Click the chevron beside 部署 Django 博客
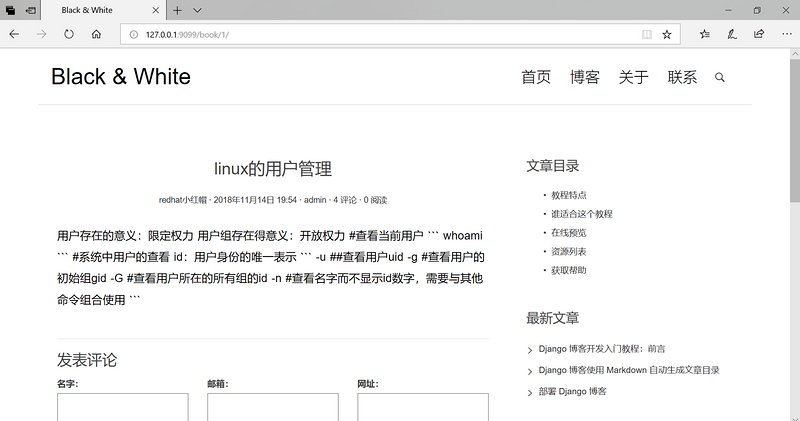This screenshot has height=421, width=800. coord(530,392)
